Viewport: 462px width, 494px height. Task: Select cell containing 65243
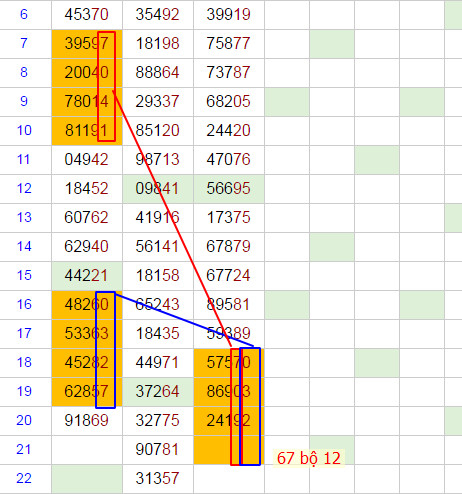pyautogui.click(x=158, y=305)
